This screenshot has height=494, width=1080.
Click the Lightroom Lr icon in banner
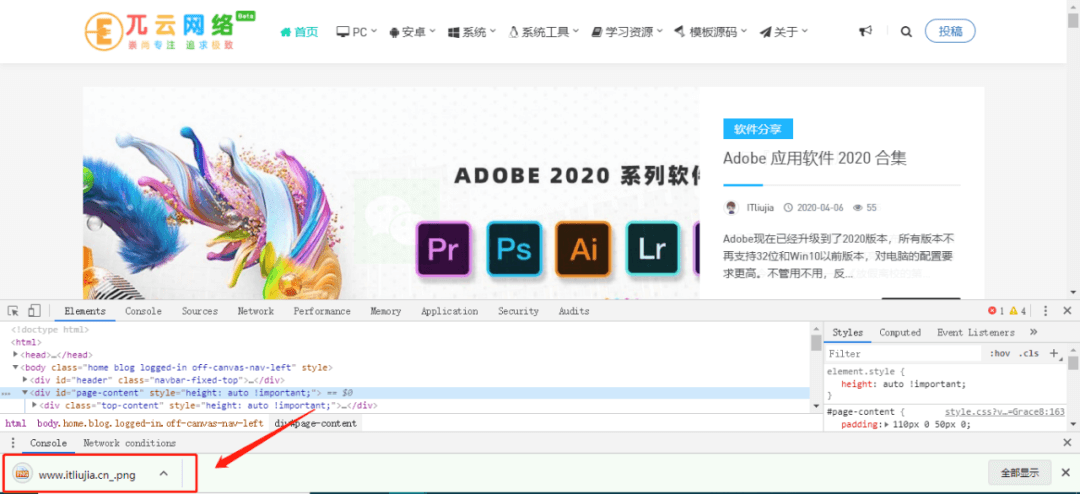653,249
